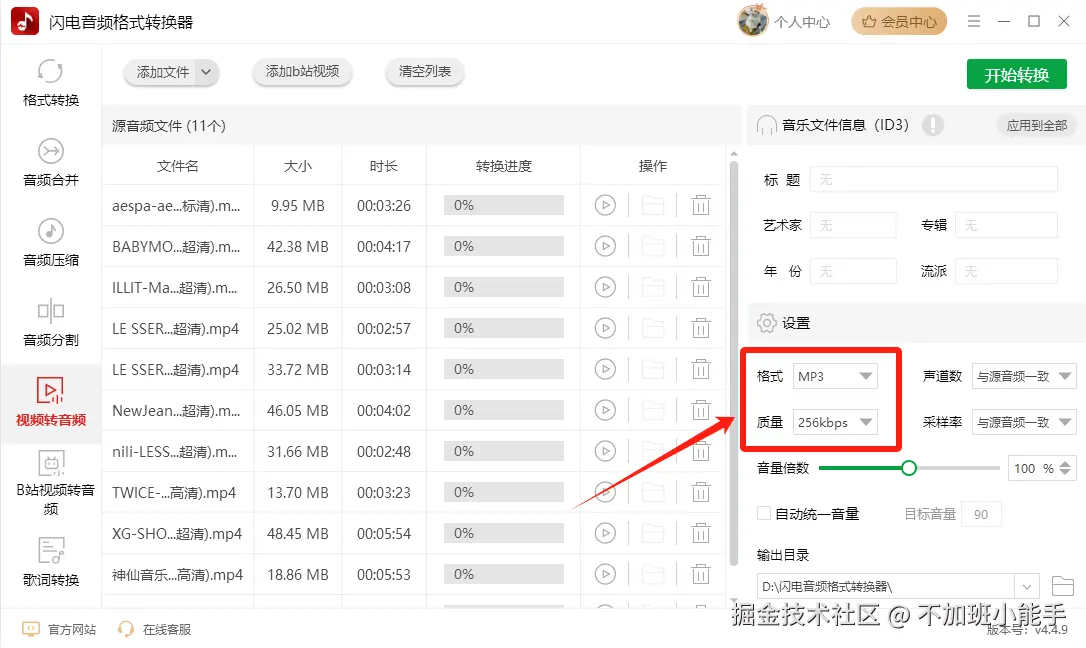Click the 流派 input field

tap(1006, 271)
